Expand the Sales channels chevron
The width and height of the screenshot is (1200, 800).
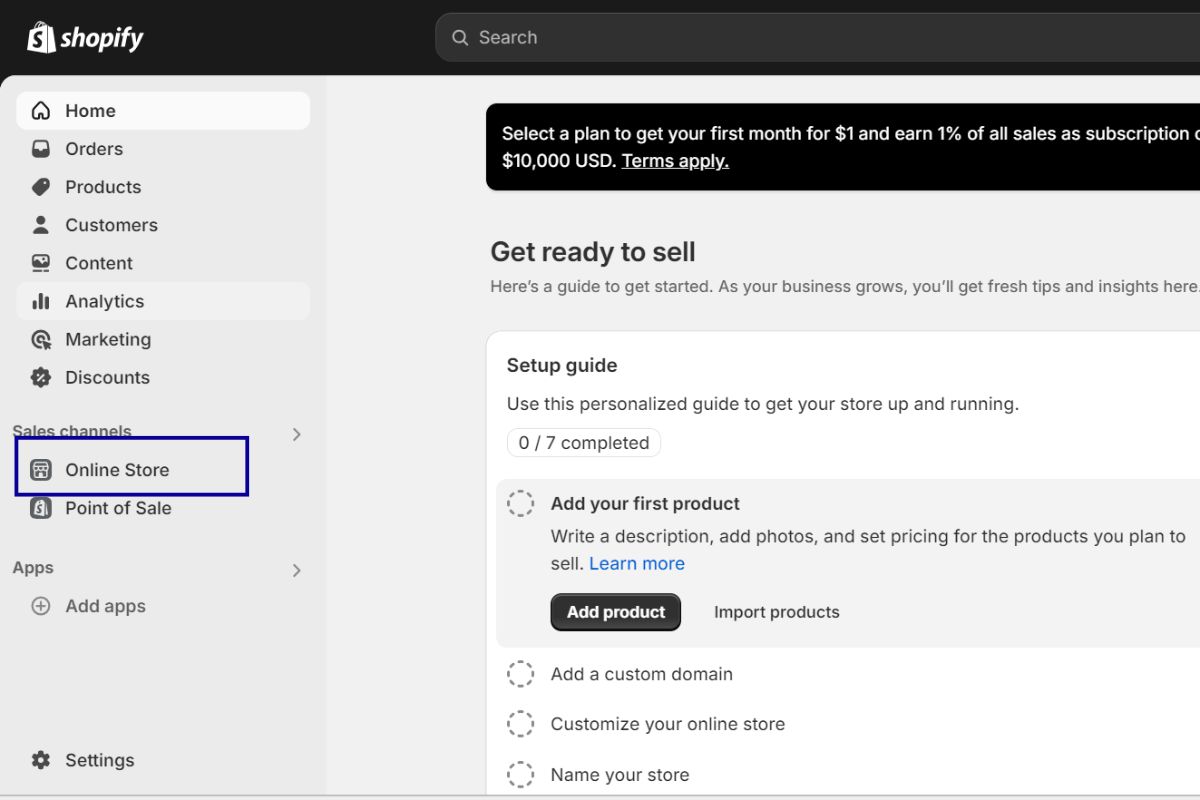click(x=296, y=434)
